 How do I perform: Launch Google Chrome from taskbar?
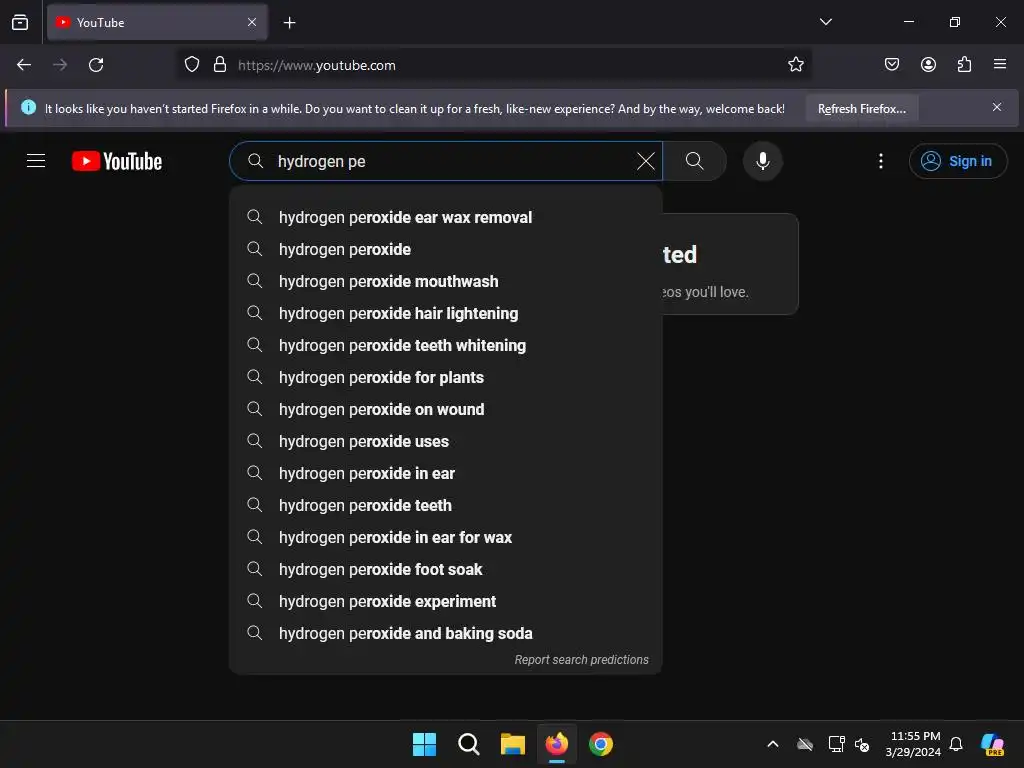coord(601,744)
